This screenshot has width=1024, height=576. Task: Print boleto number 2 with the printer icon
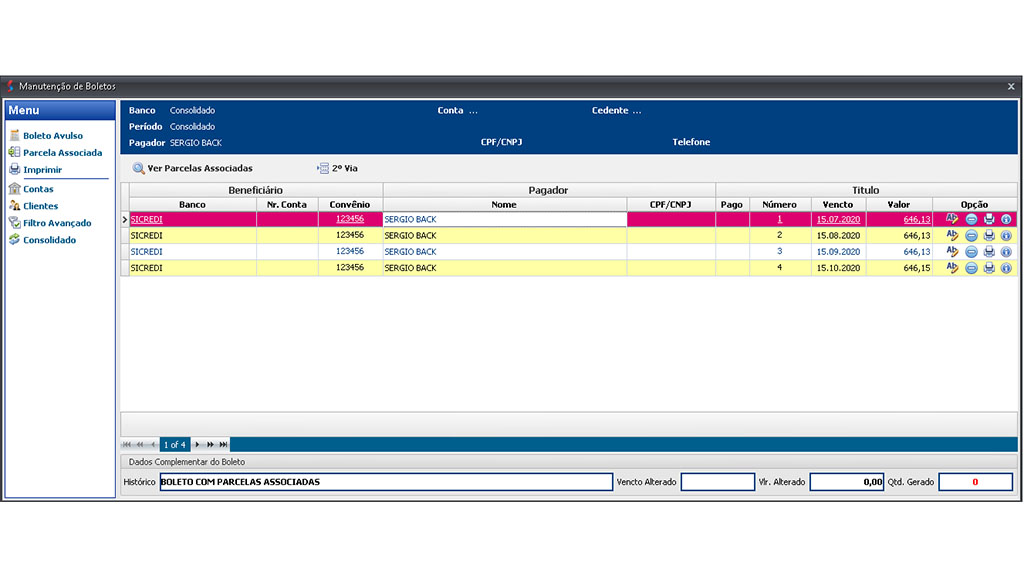pos(989,236)
